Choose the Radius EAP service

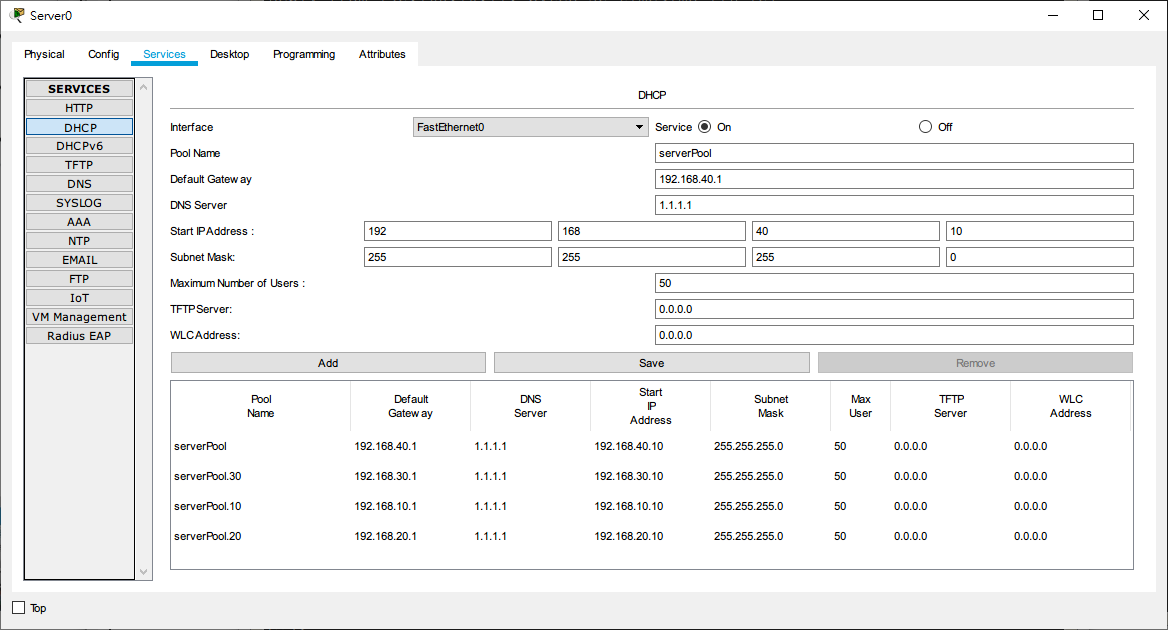(79, 336)
